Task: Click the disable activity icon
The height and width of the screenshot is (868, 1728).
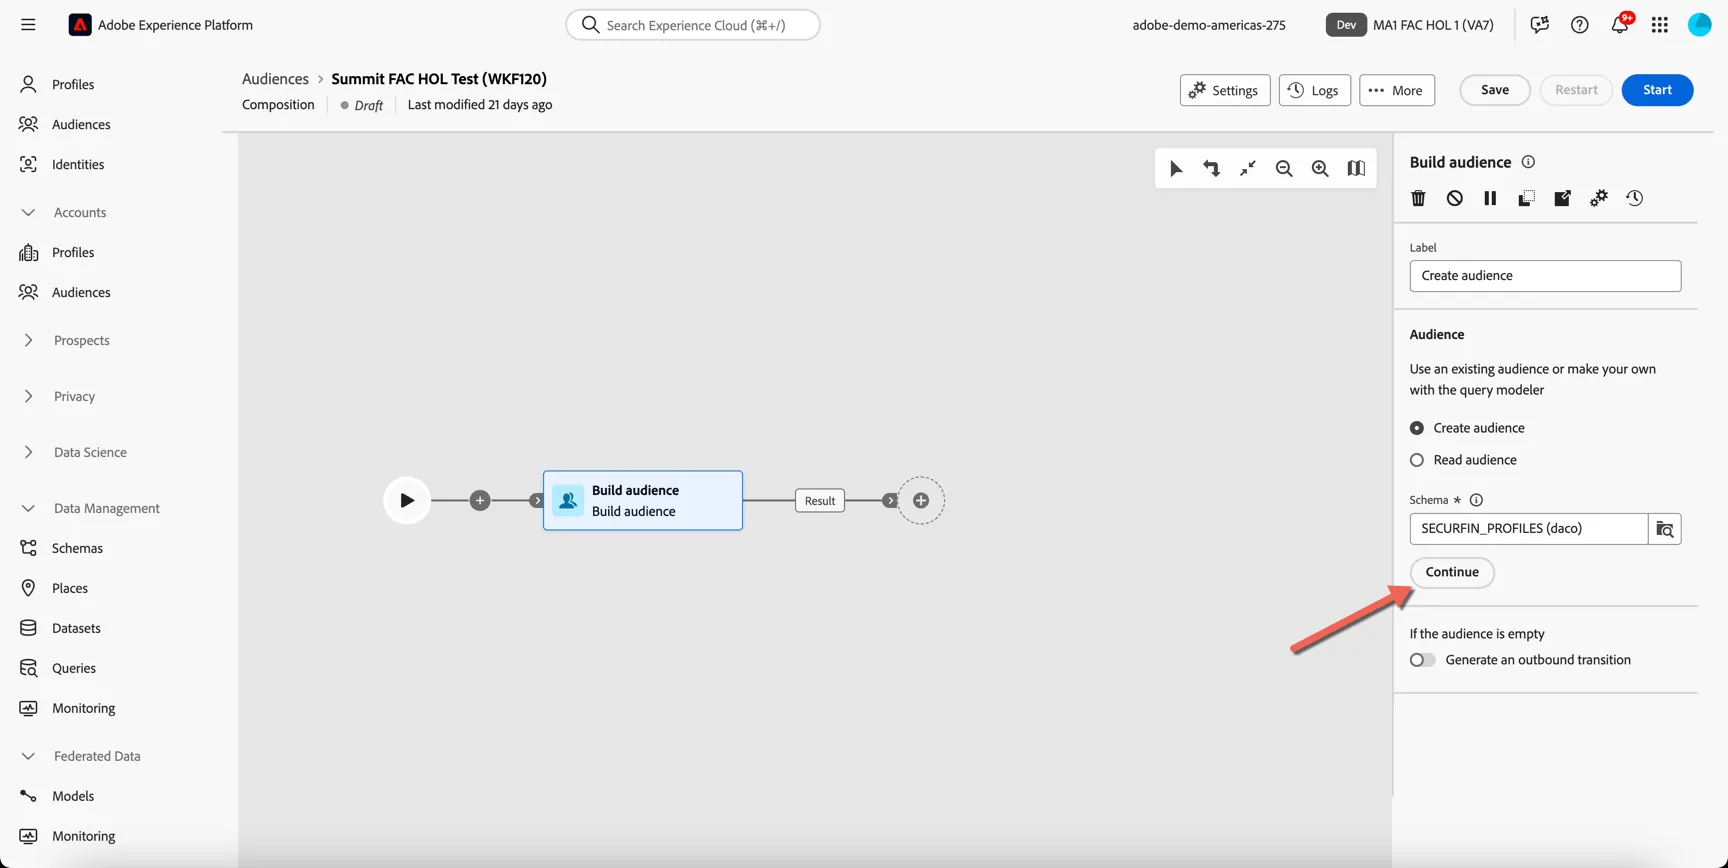Action: (x=1455, y=198)
